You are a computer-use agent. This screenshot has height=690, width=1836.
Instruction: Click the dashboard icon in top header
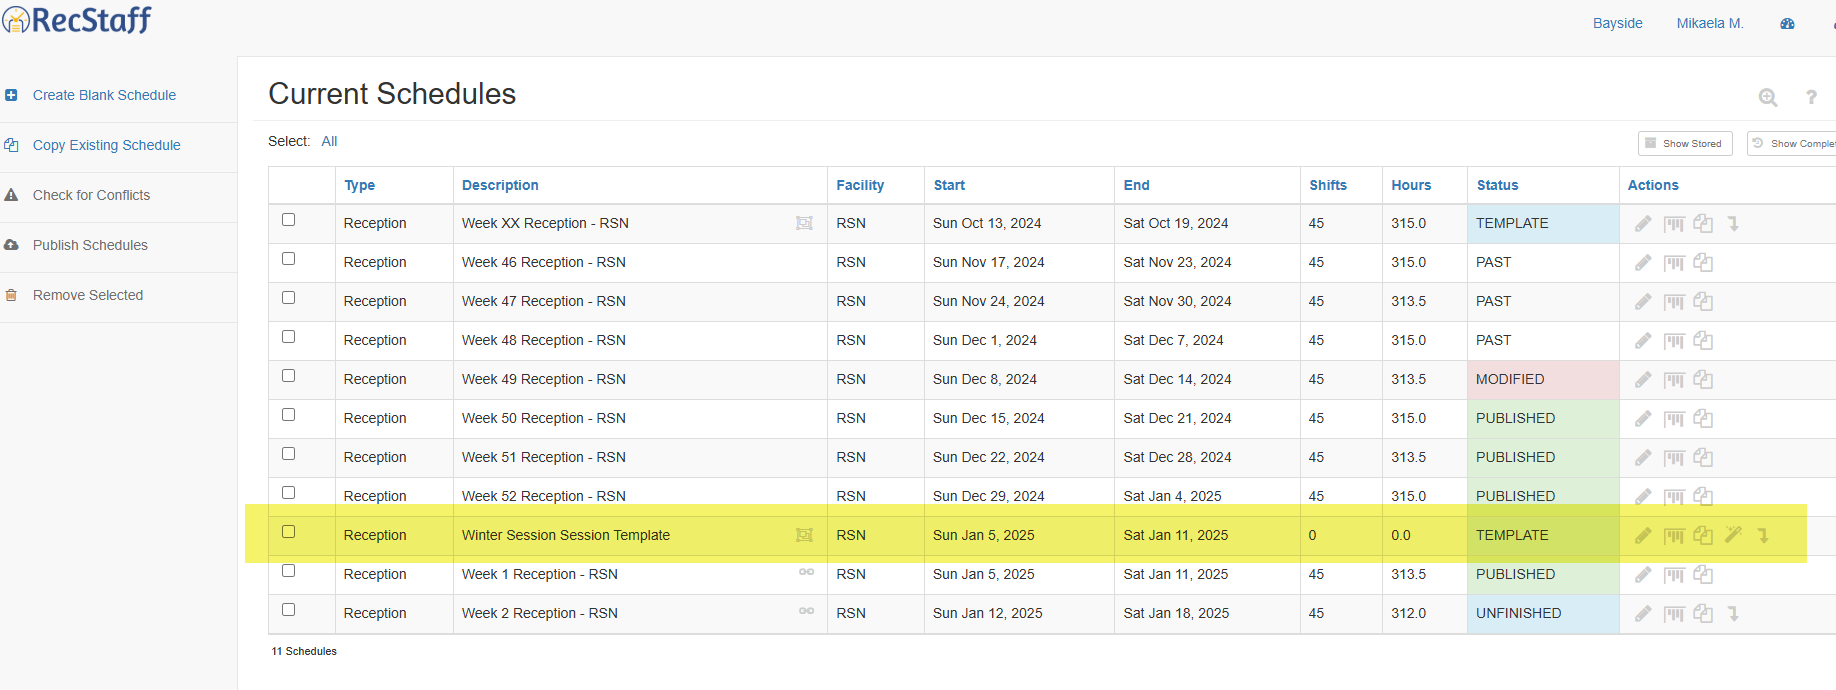pos(1787,23)
